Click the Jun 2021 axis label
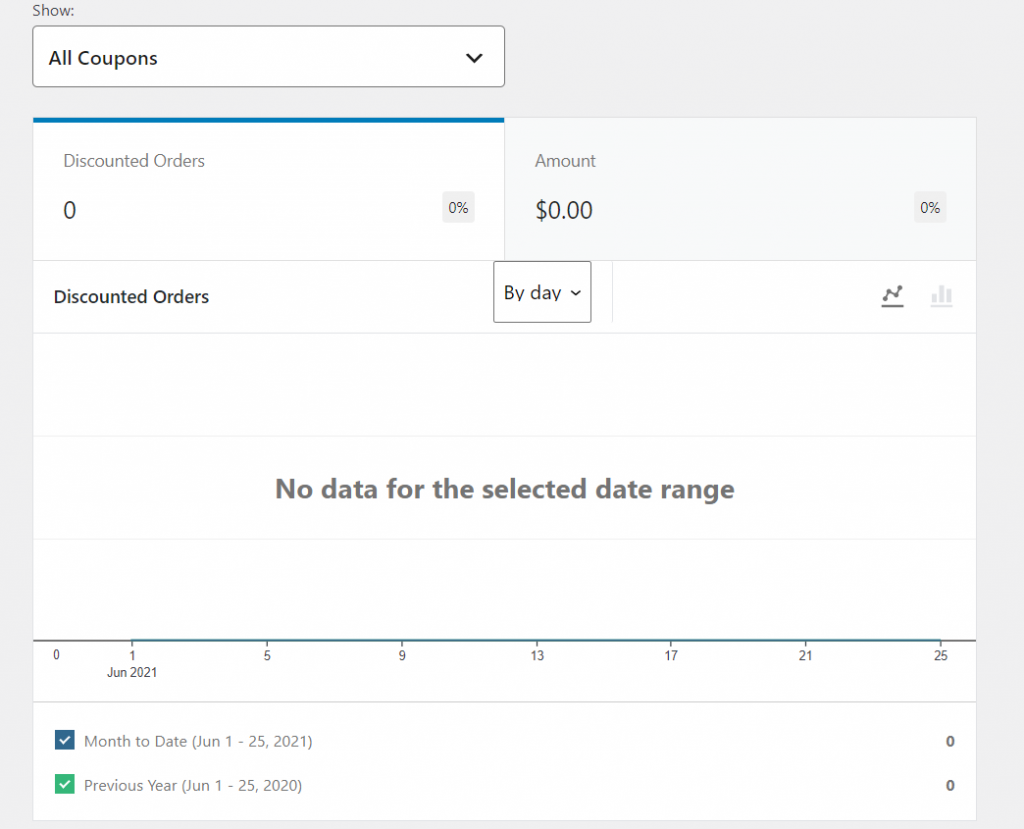The width and height of the screenshot is (1024, 829). [x=132, y=673]
